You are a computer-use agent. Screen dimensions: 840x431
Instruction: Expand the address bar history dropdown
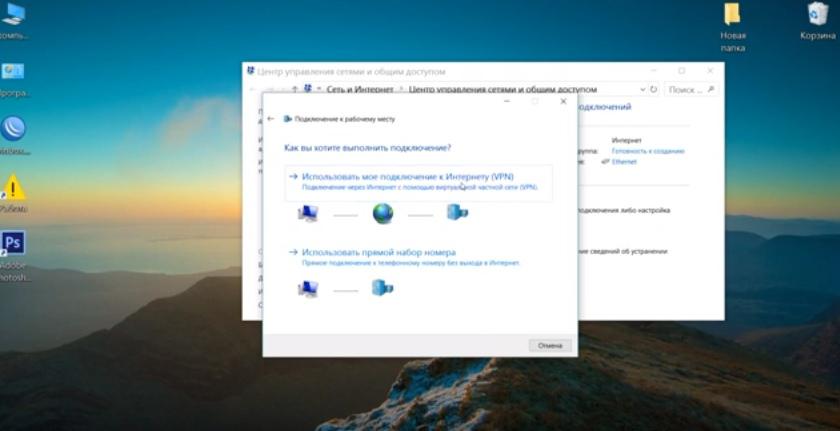[641, 89]
